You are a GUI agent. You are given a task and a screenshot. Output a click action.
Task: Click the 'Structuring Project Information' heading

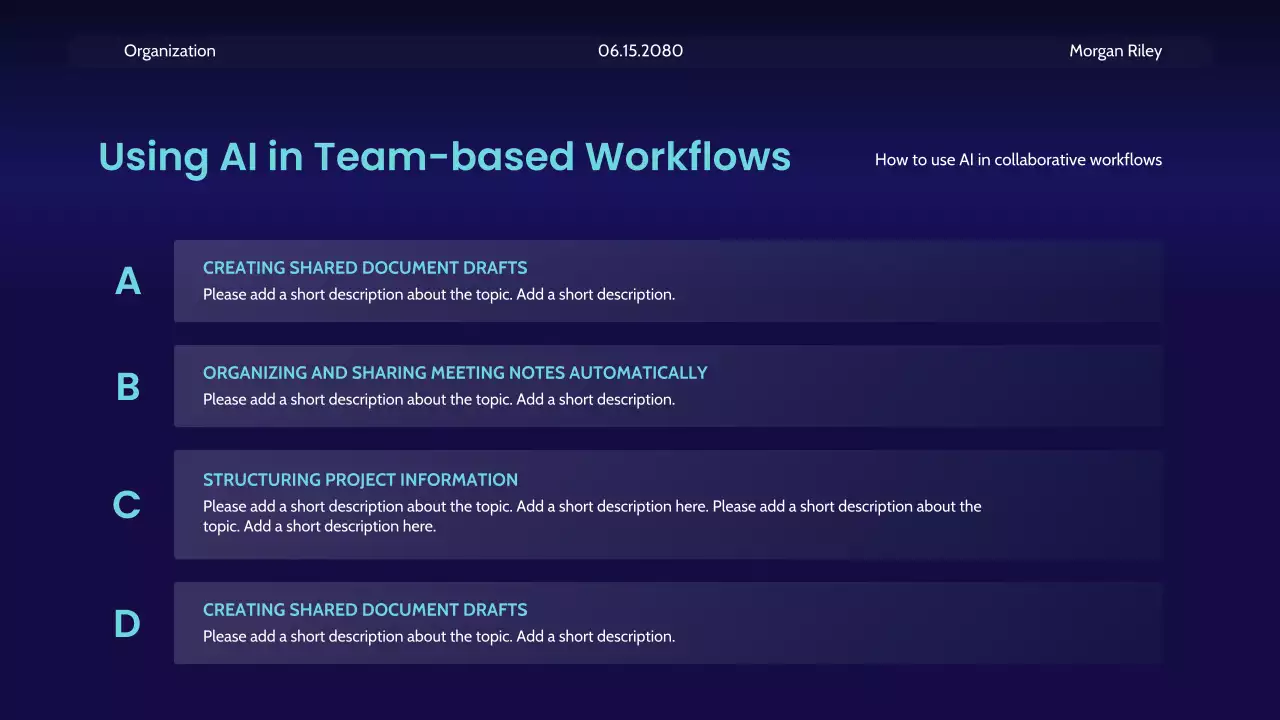click(360, 480)
